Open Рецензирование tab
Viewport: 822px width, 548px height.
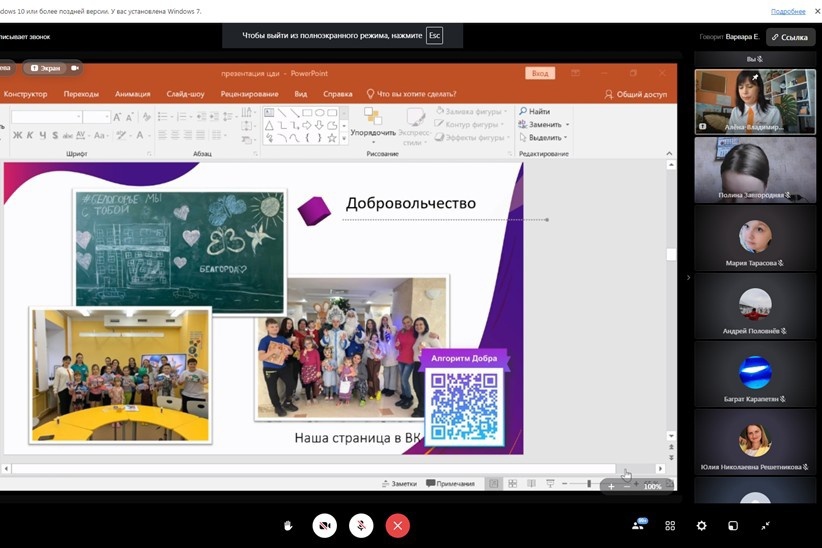point(250,94)
